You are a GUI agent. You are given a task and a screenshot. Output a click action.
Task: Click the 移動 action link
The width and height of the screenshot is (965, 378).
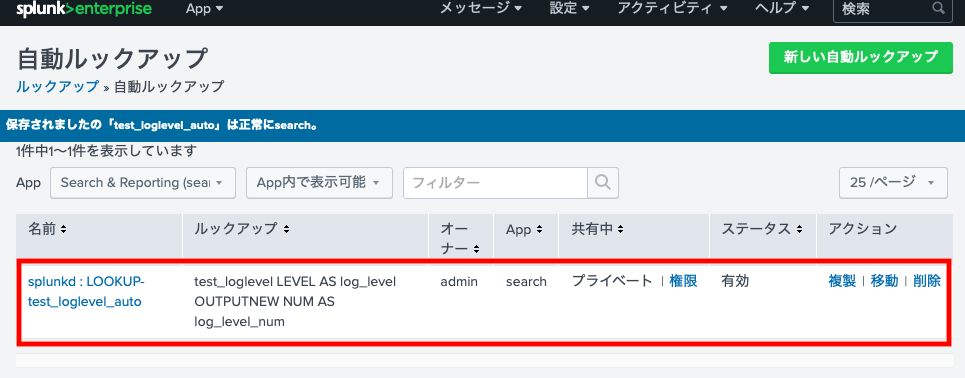point(884,281)
